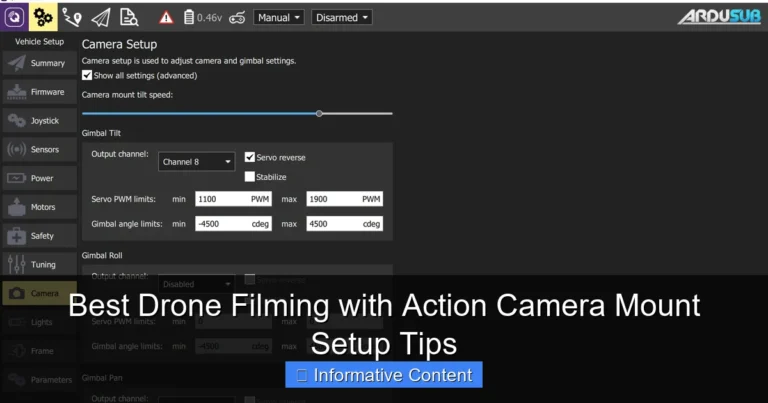Switch to Fly view paper plane icon
The image size is (768, 403).
[100, 18]
